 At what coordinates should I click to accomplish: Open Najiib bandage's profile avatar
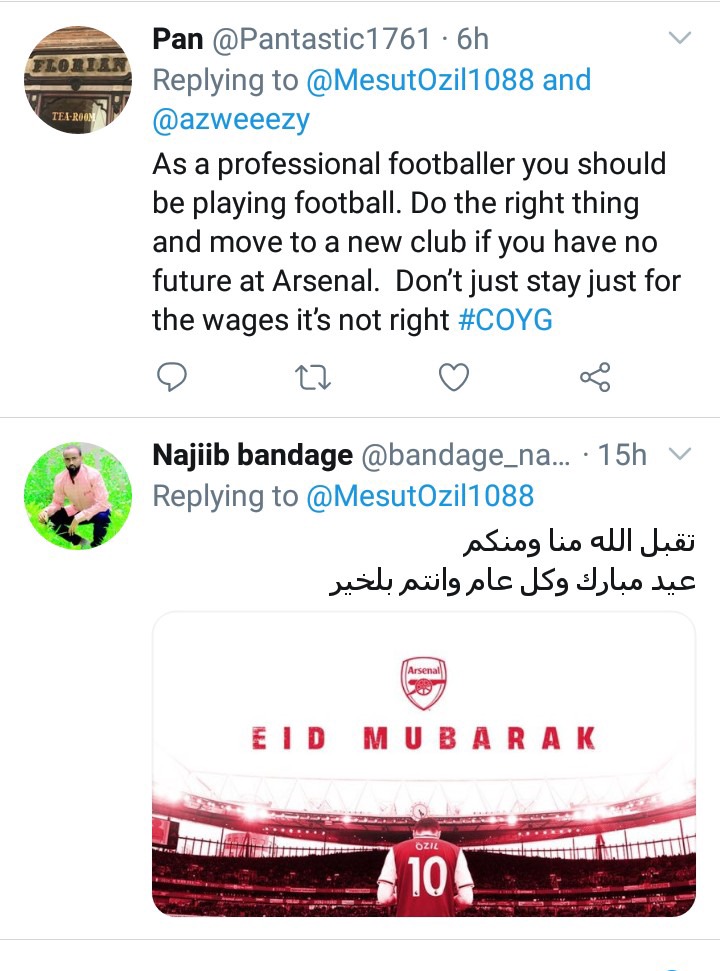[x=78, y=496]
